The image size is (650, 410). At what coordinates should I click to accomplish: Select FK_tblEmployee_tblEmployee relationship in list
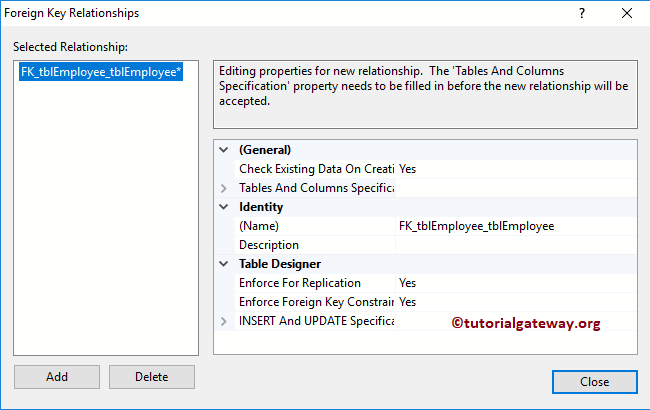100,72
